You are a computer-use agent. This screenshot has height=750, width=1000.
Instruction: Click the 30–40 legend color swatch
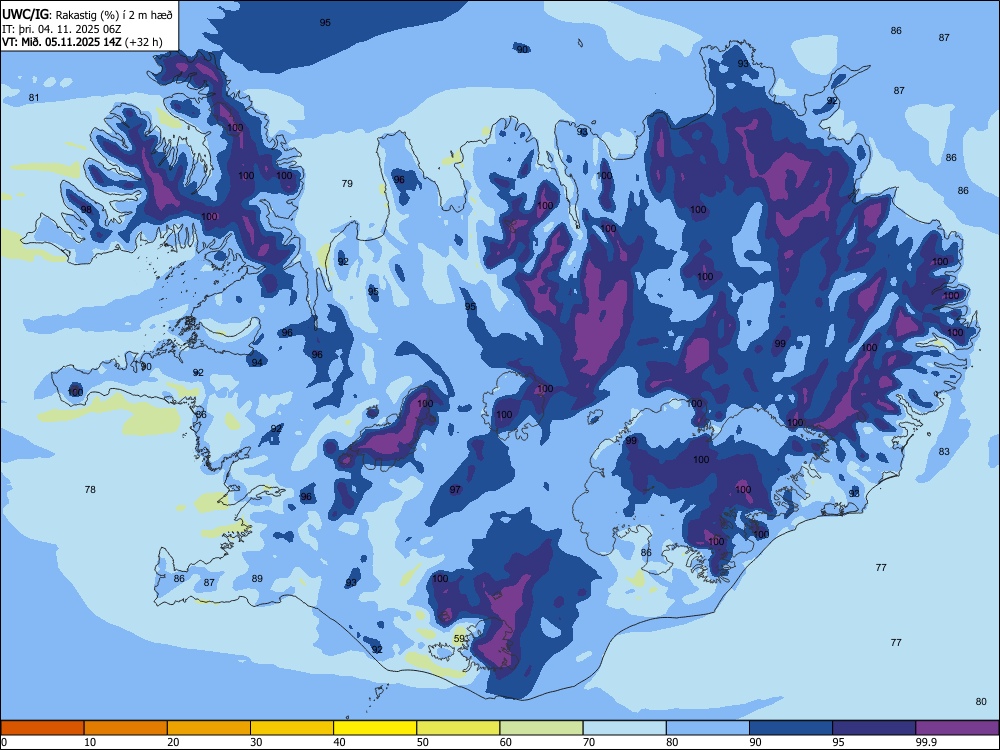click(292, 728)
